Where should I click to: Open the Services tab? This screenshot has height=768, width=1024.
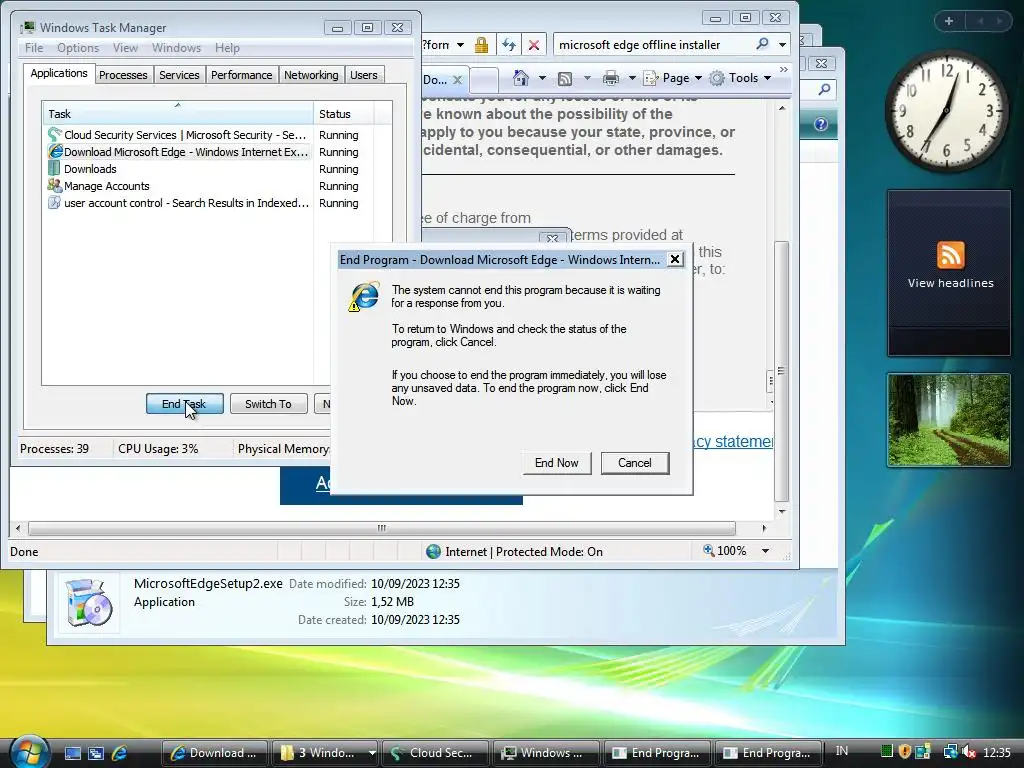179,74
